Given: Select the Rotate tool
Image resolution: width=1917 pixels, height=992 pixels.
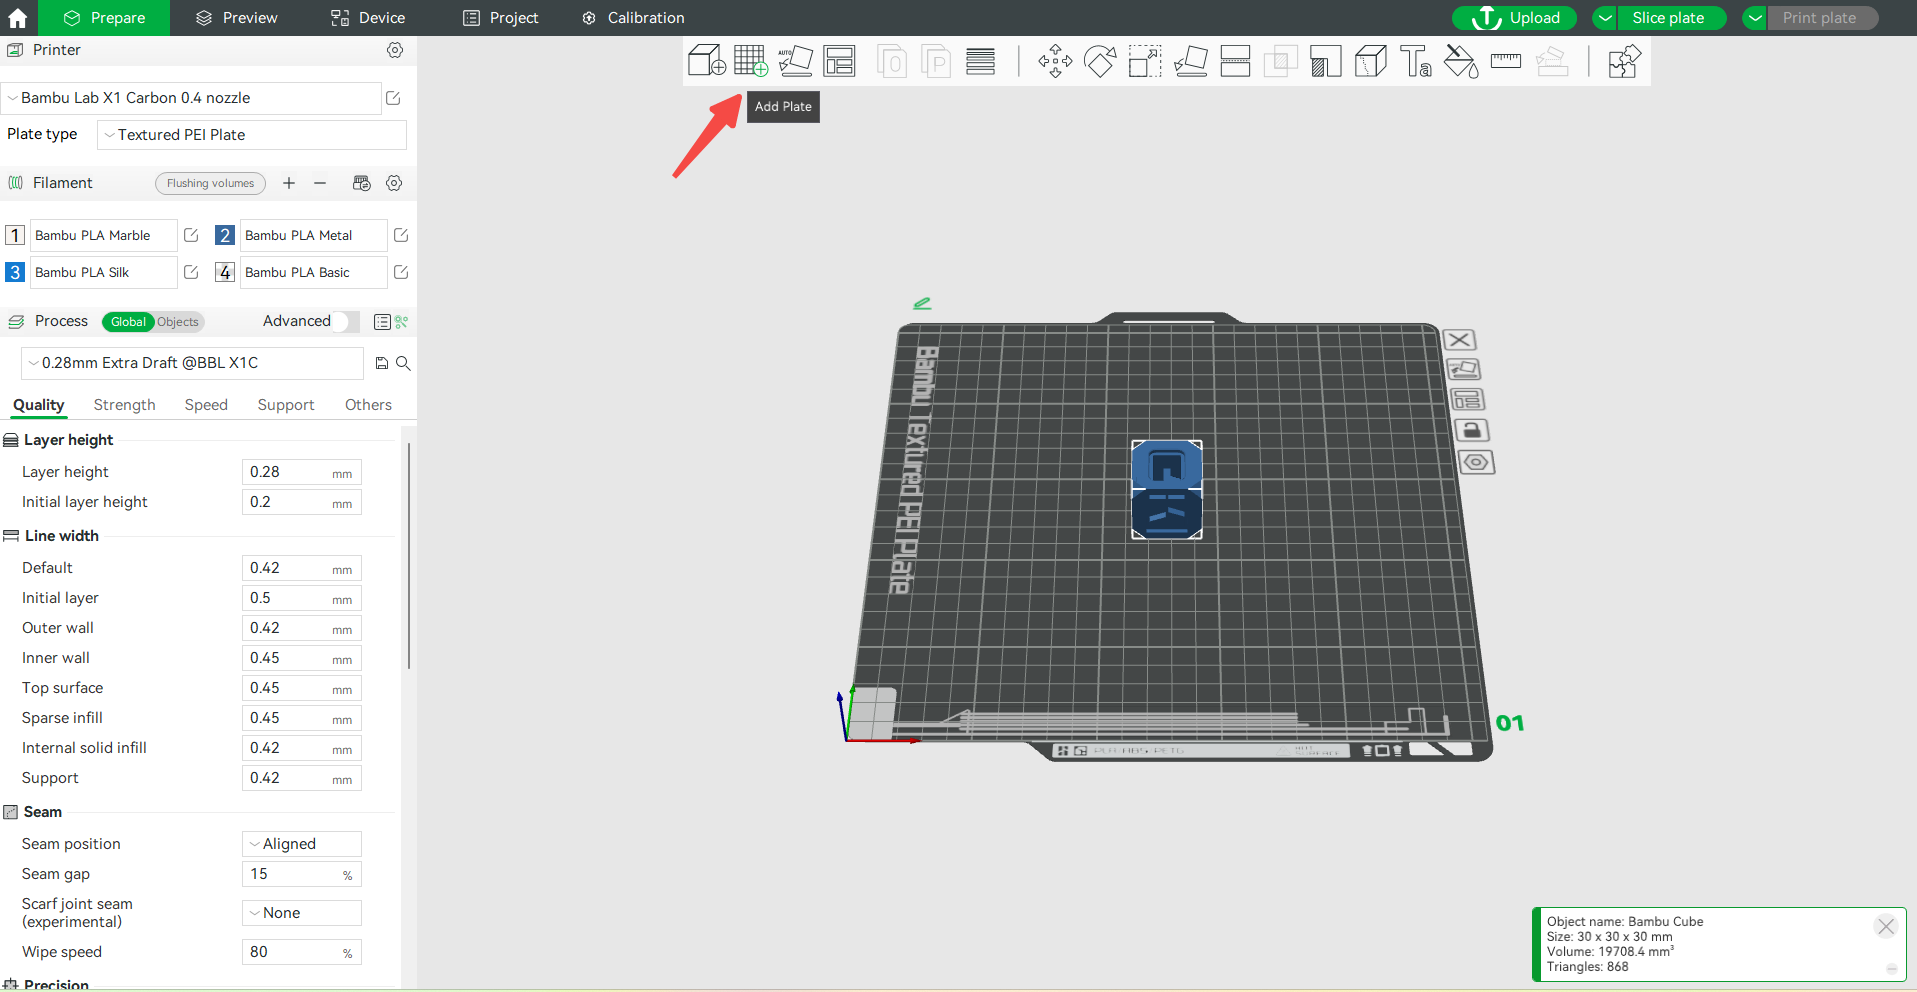Looking at the screenshot, I should (x=1100, y=61).
